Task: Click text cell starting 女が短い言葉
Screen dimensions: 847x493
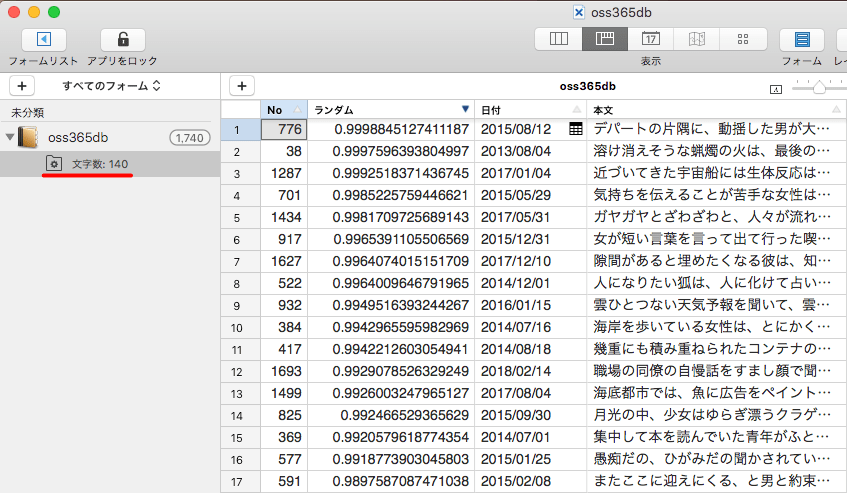Action: click(x=716, y=239)
